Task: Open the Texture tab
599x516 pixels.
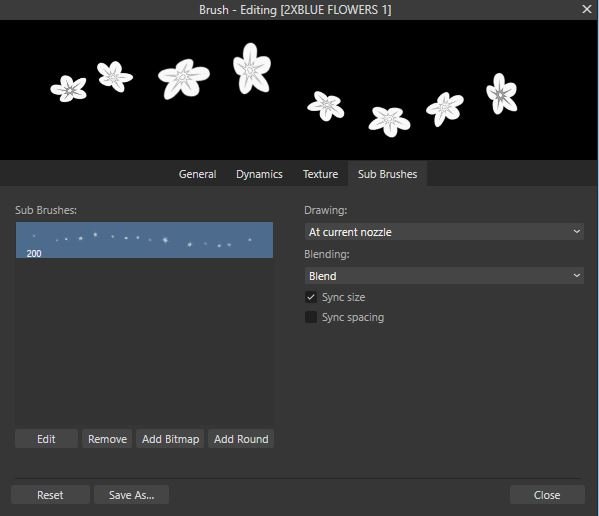Action: tap(320, 174)
